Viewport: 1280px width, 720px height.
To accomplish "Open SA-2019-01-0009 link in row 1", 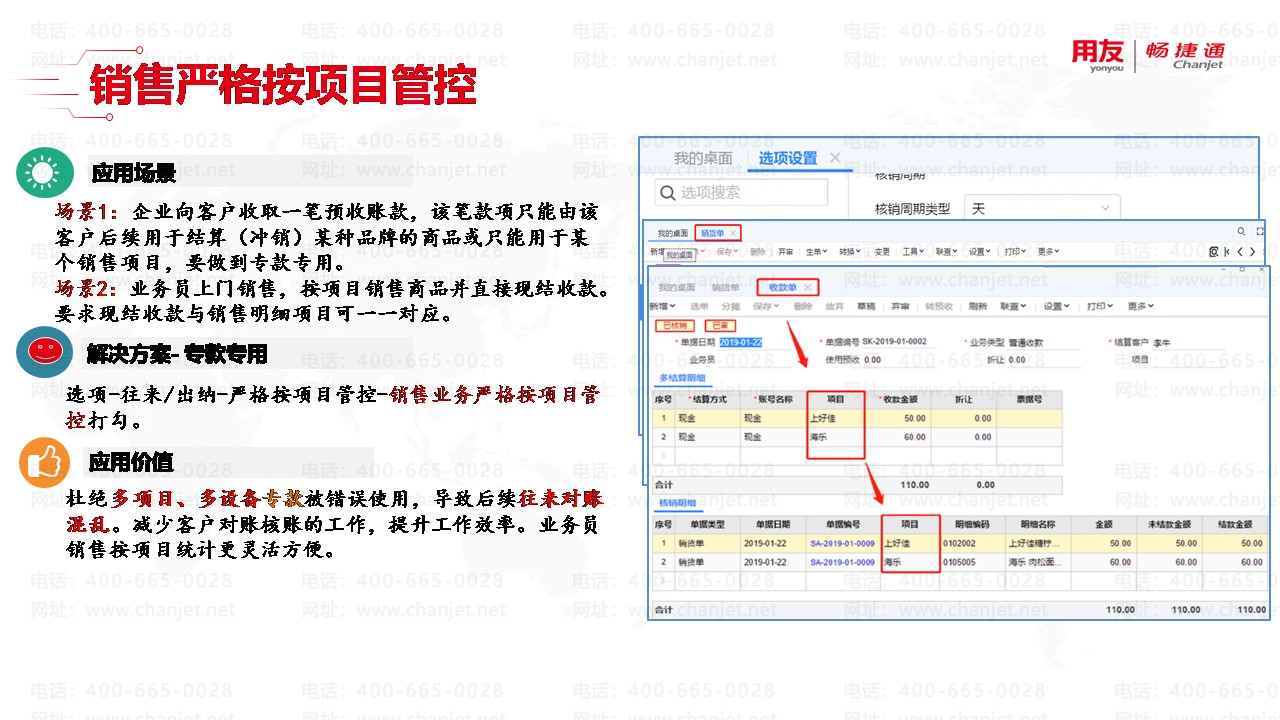I will (843, 543).
